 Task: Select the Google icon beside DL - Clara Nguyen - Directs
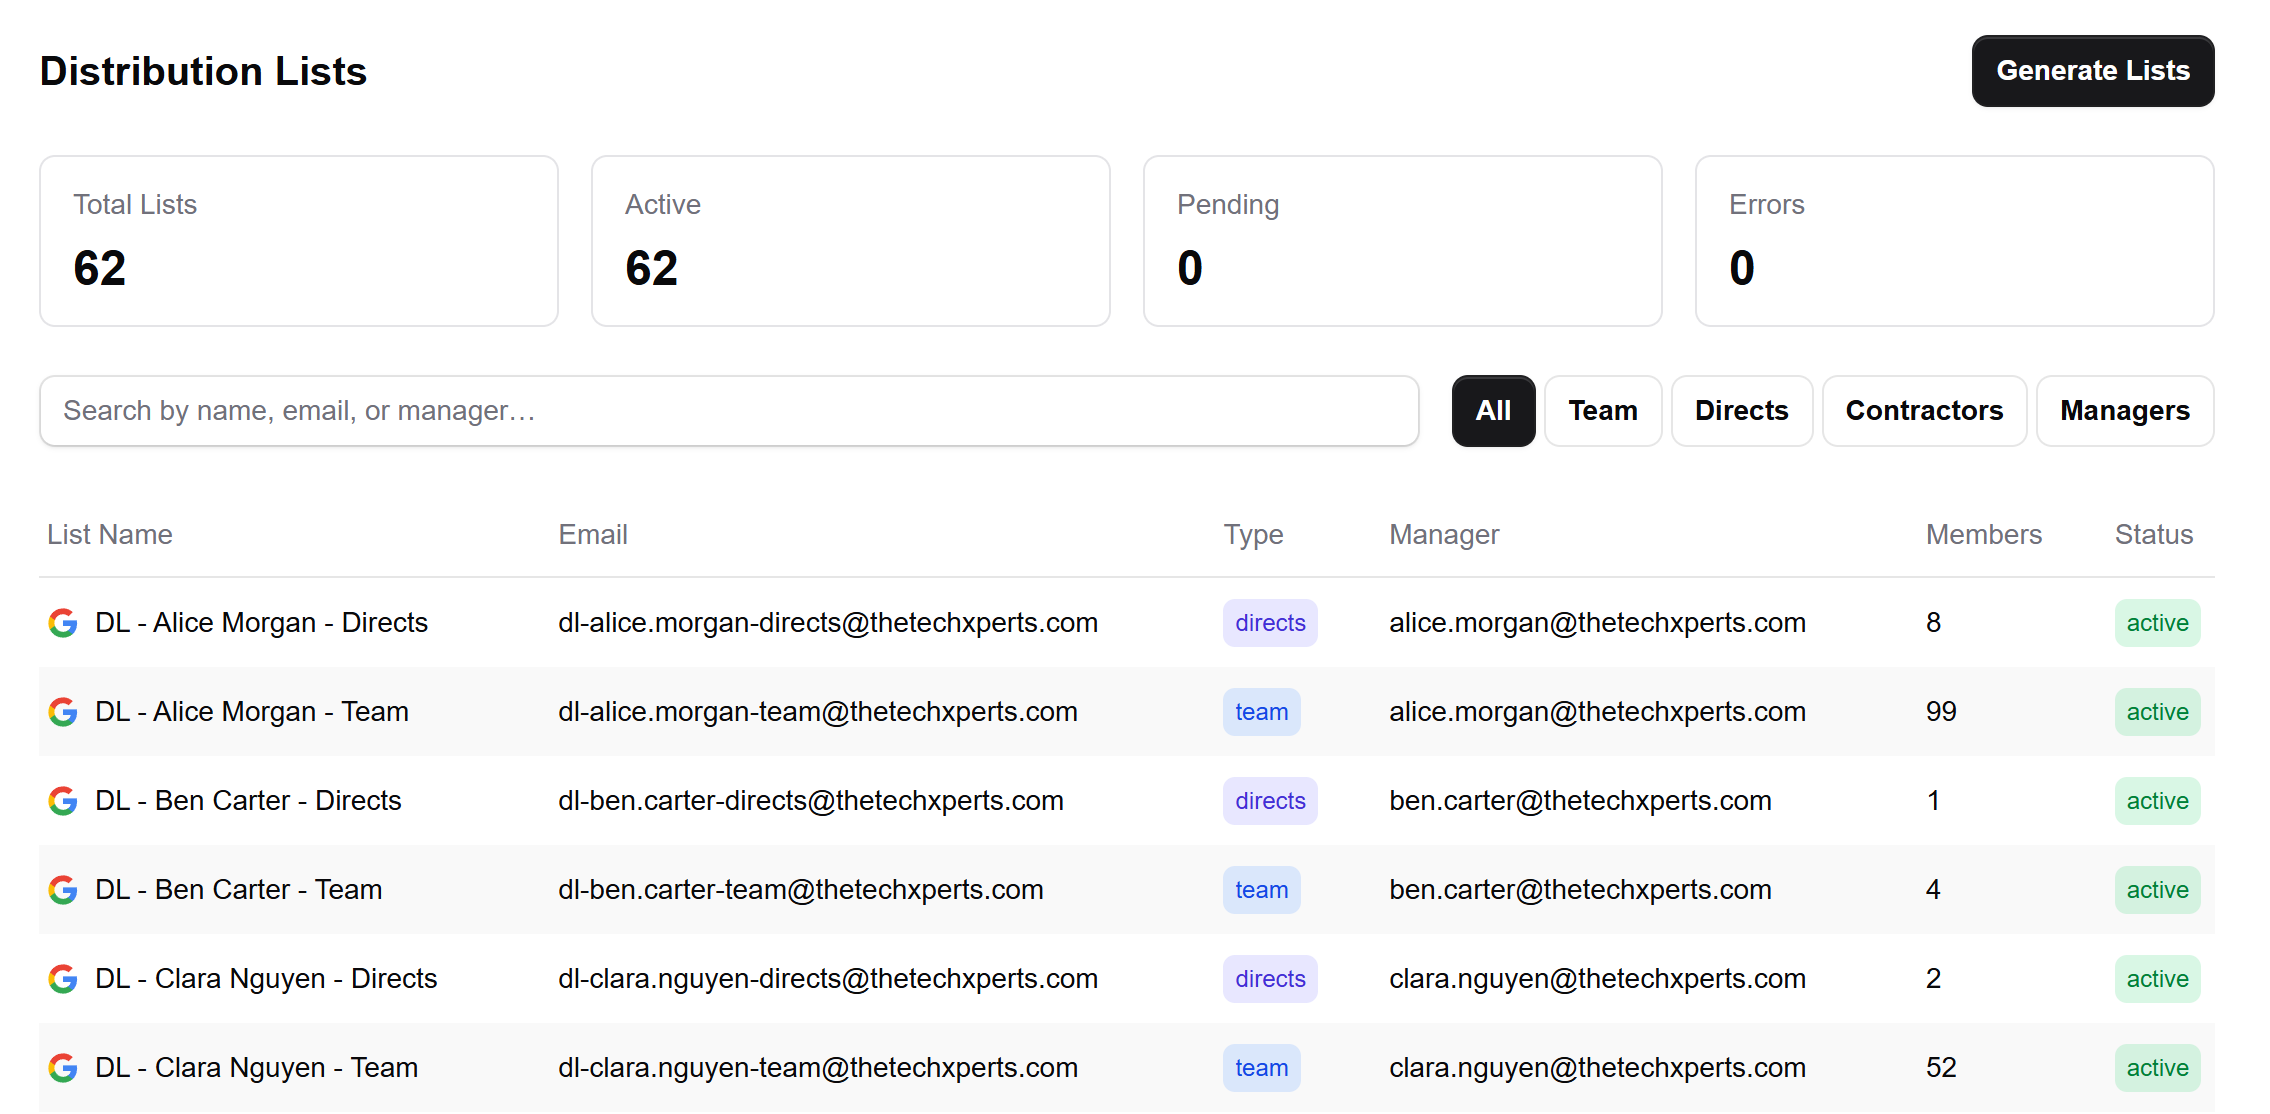(62, 978)
